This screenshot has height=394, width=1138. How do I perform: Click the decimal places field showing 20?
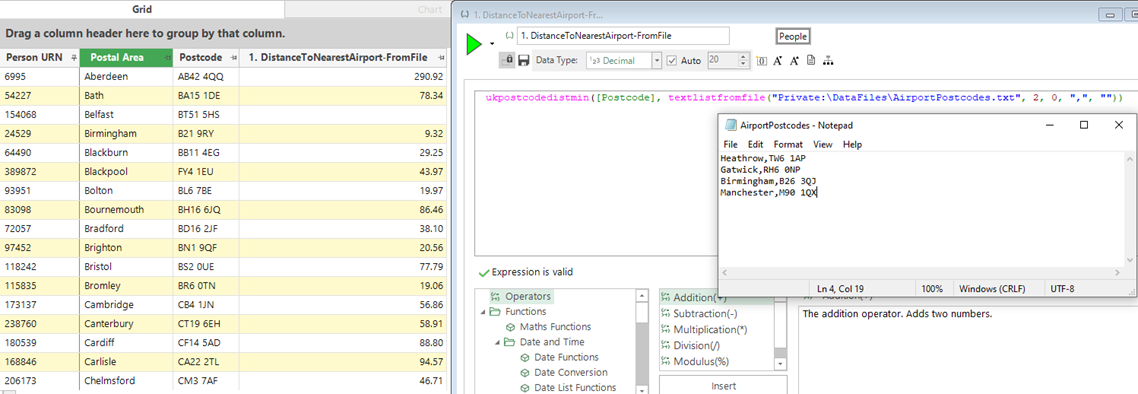click(723, 61)
